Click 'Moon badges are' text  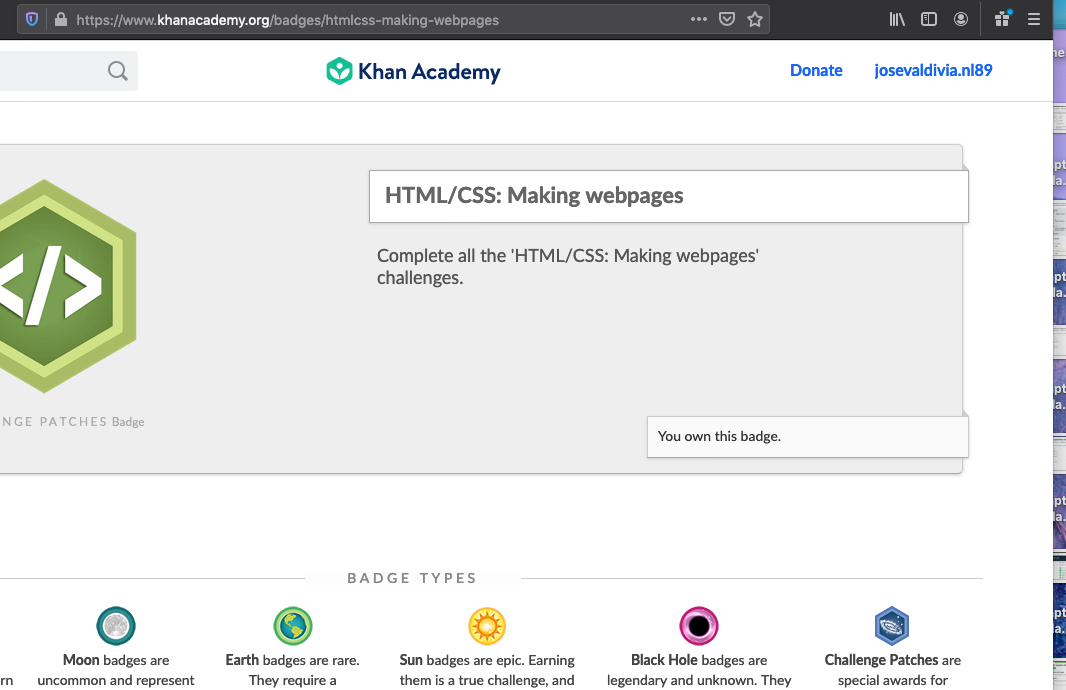pos(116,660)
